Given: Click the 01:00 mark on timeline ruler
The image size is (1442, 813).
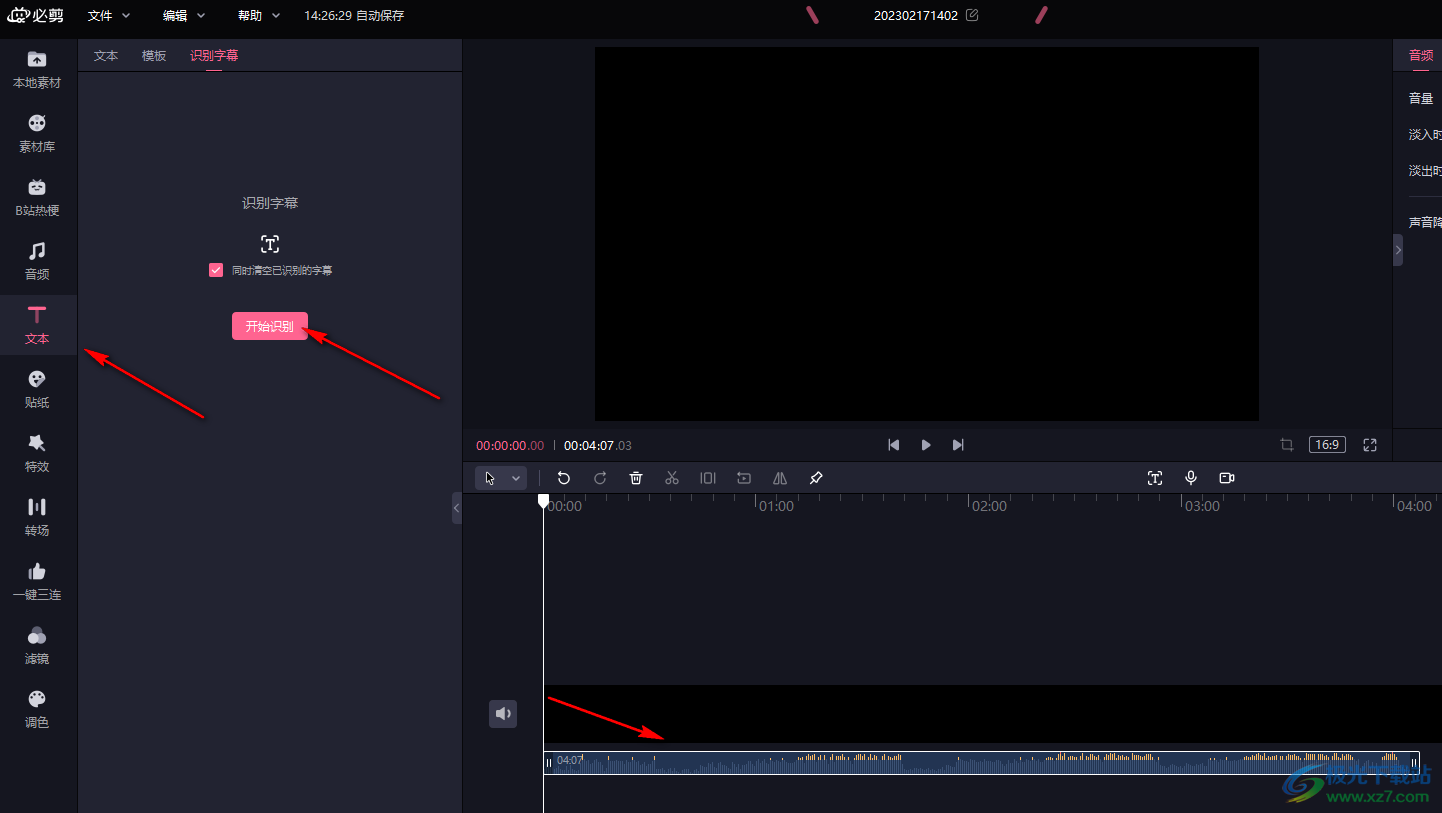Looking at the screenshot, I should pyautogui.click(x=776, y=506).
